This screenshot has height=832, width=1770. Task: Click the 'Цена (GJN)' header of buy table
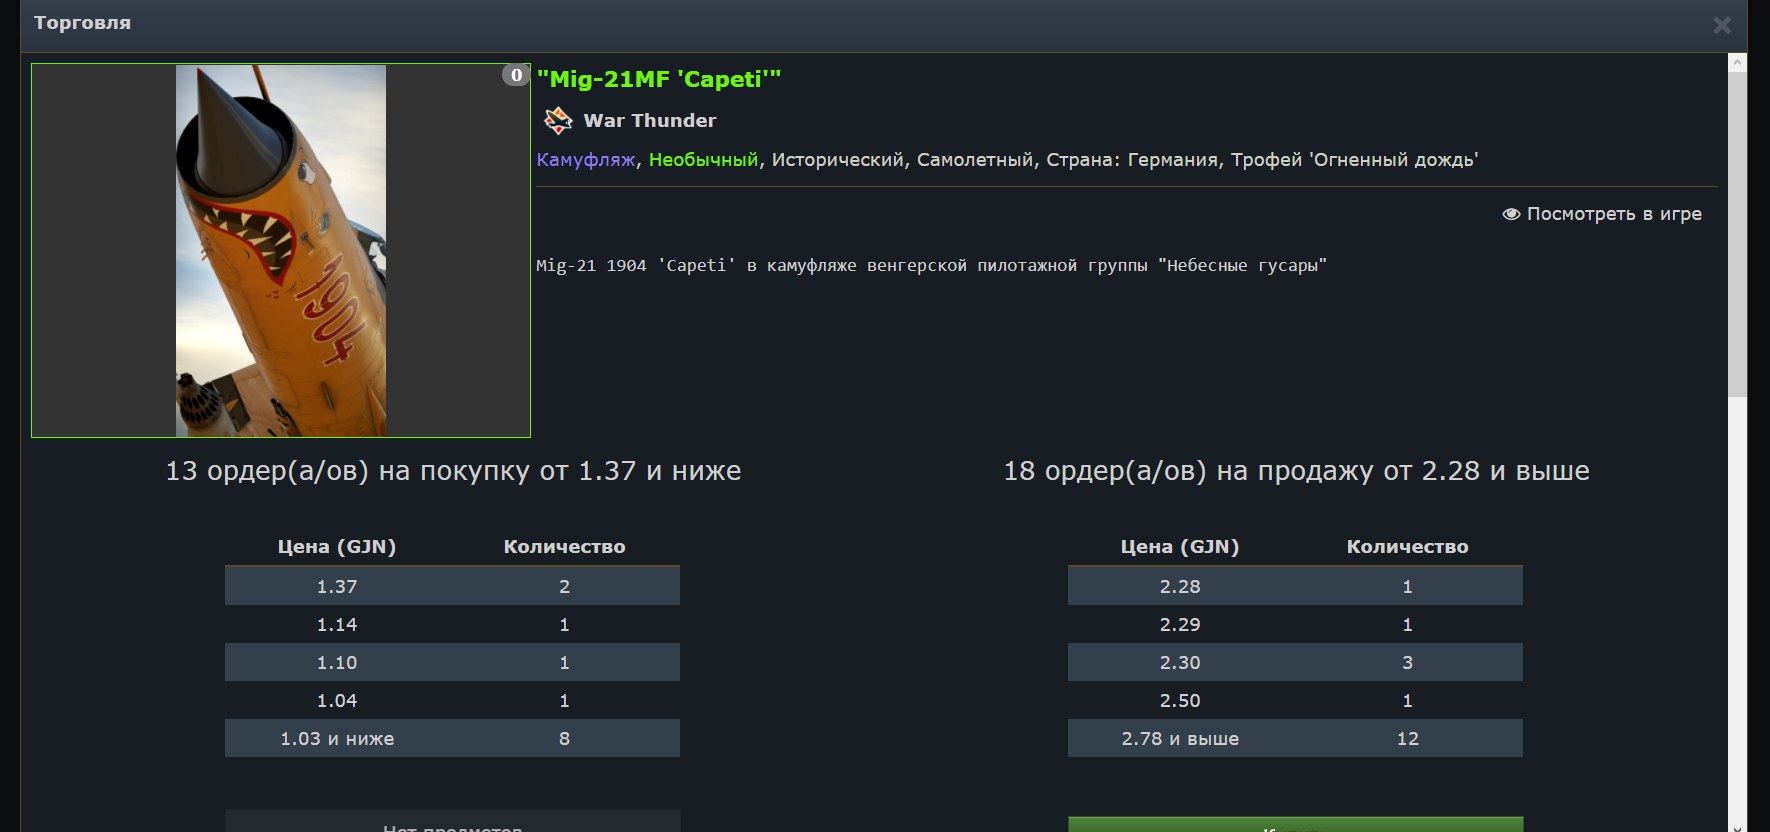click(x=337, y=547)
